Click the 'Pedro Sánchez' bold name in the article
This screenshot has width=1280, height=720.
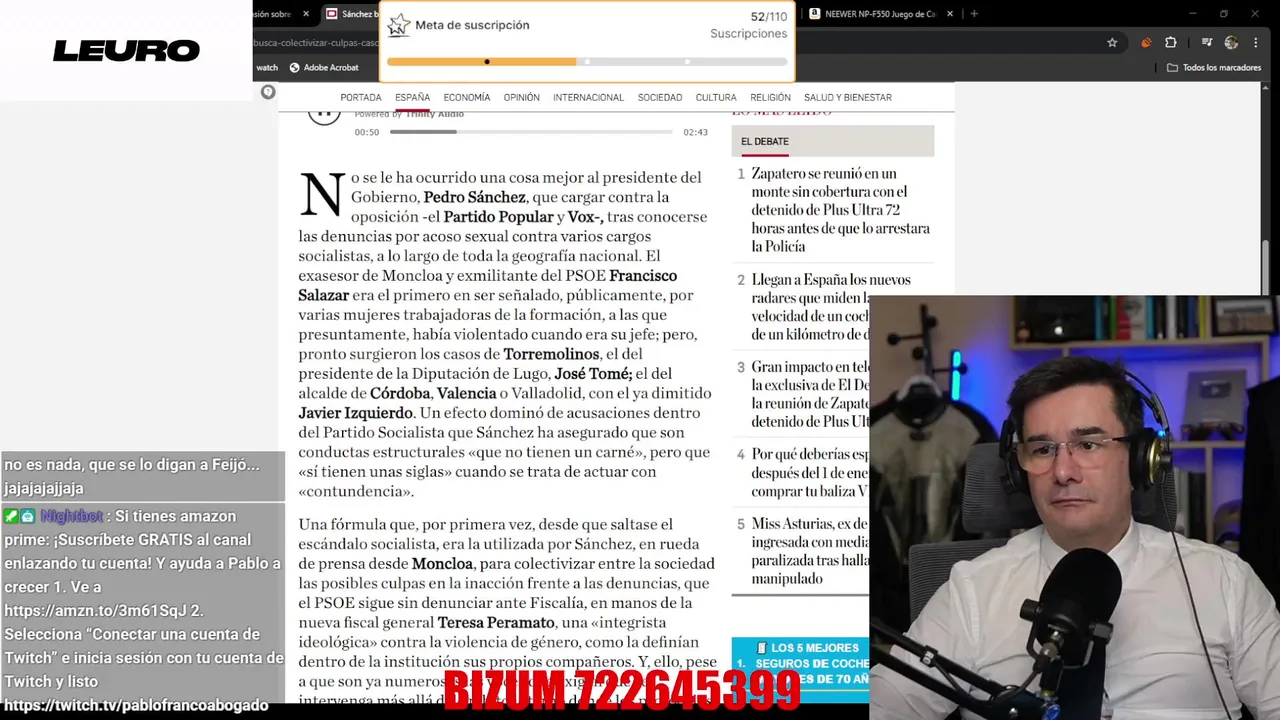[x=474, y=198]
